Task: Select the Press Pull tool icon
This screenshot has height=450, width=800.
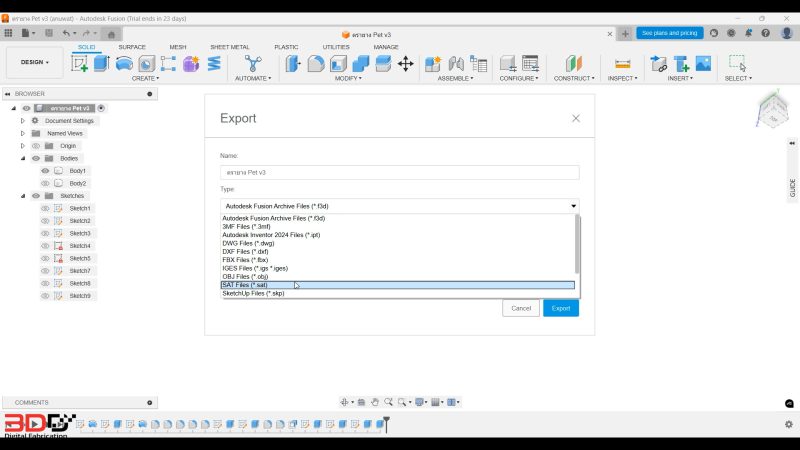Action: (x=293, y=64)
